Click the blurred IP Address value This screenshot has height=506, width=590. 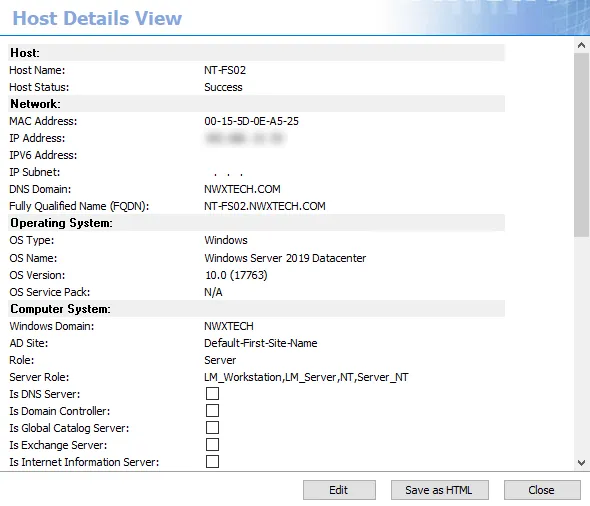click(x=245, y=138)
